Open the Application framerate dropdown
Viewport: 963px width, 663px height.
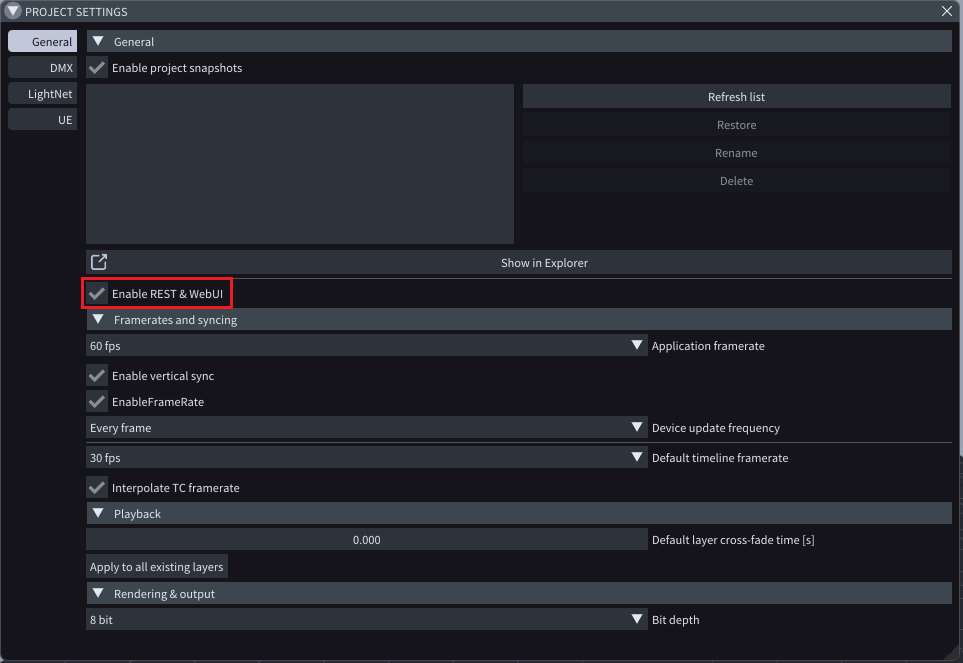tap(366, 346)
